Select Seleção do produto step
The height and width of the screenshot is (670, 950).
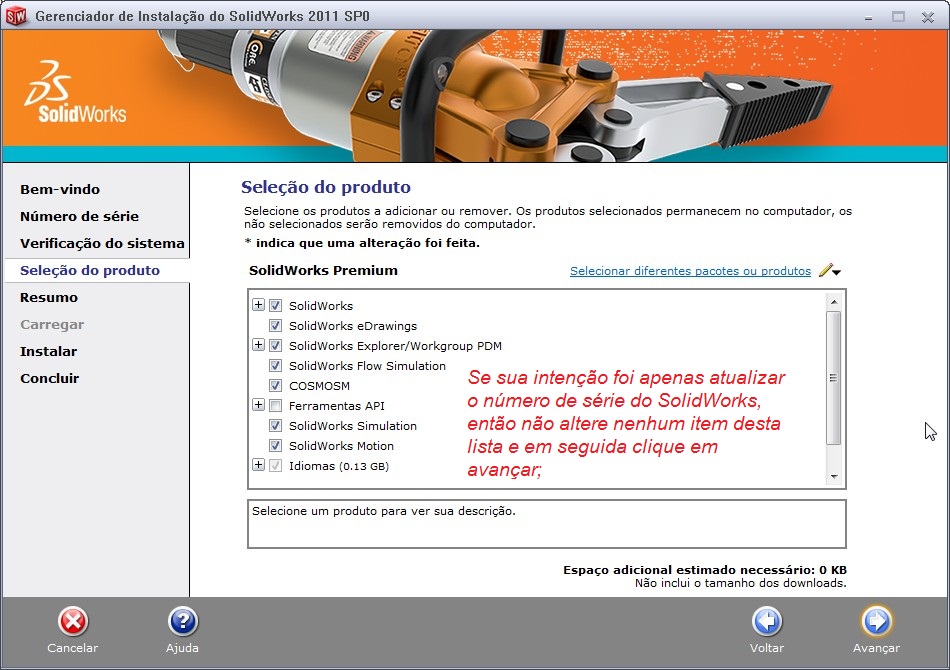pyautogui.click(x=90, y=270)
